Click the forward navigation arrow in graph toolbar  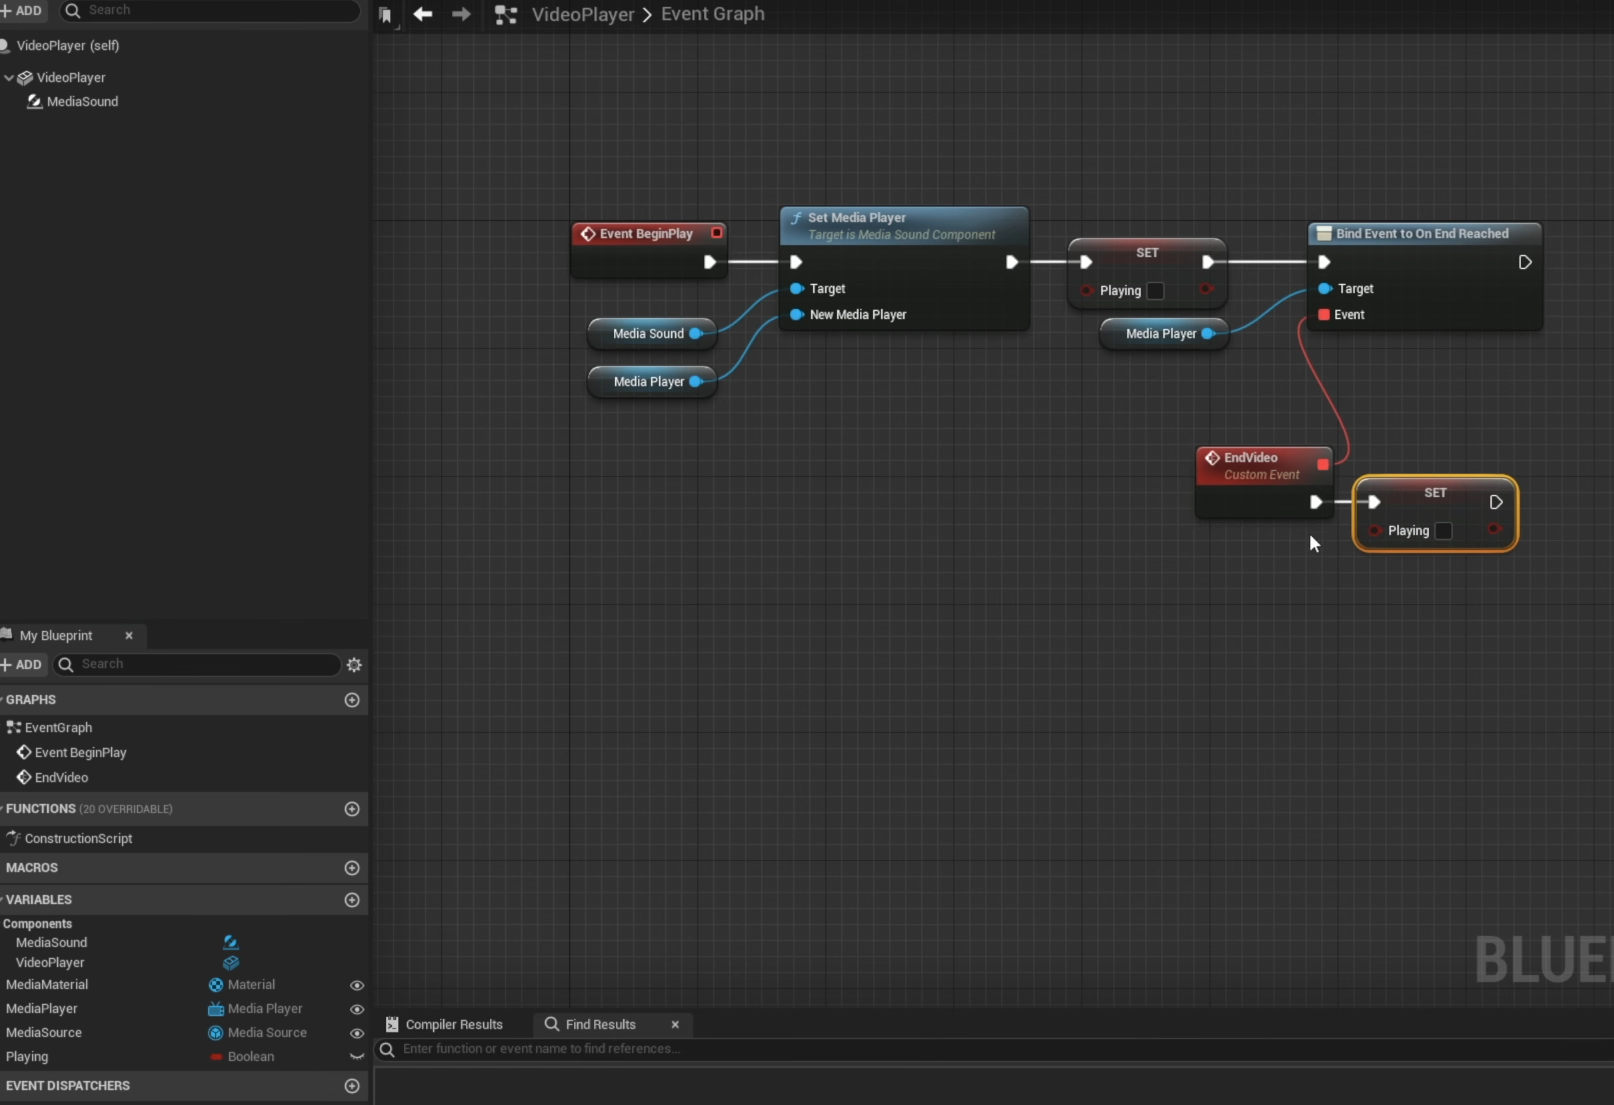click(461, 14)
